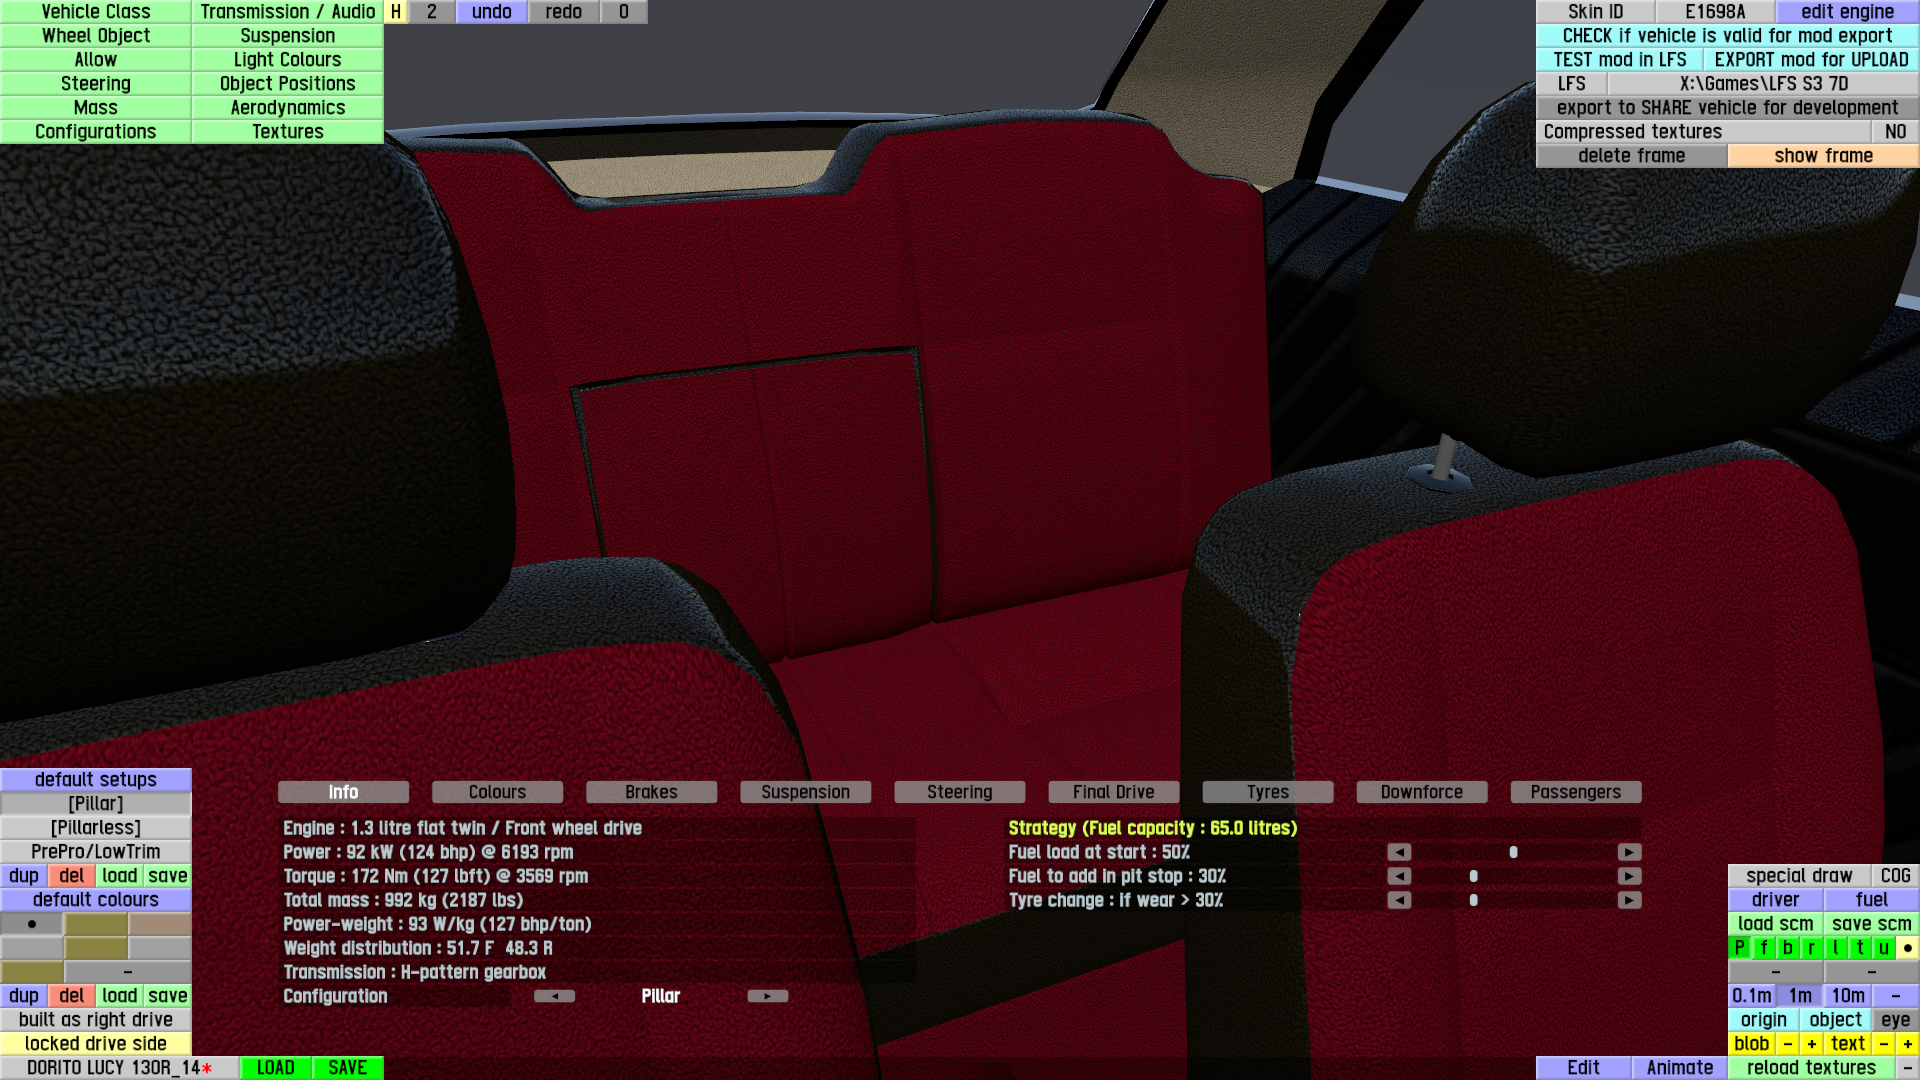Screen dimensions: 1920x1080
Task: Switch to previous Configuration with left arrow
Action: point(554,996)
